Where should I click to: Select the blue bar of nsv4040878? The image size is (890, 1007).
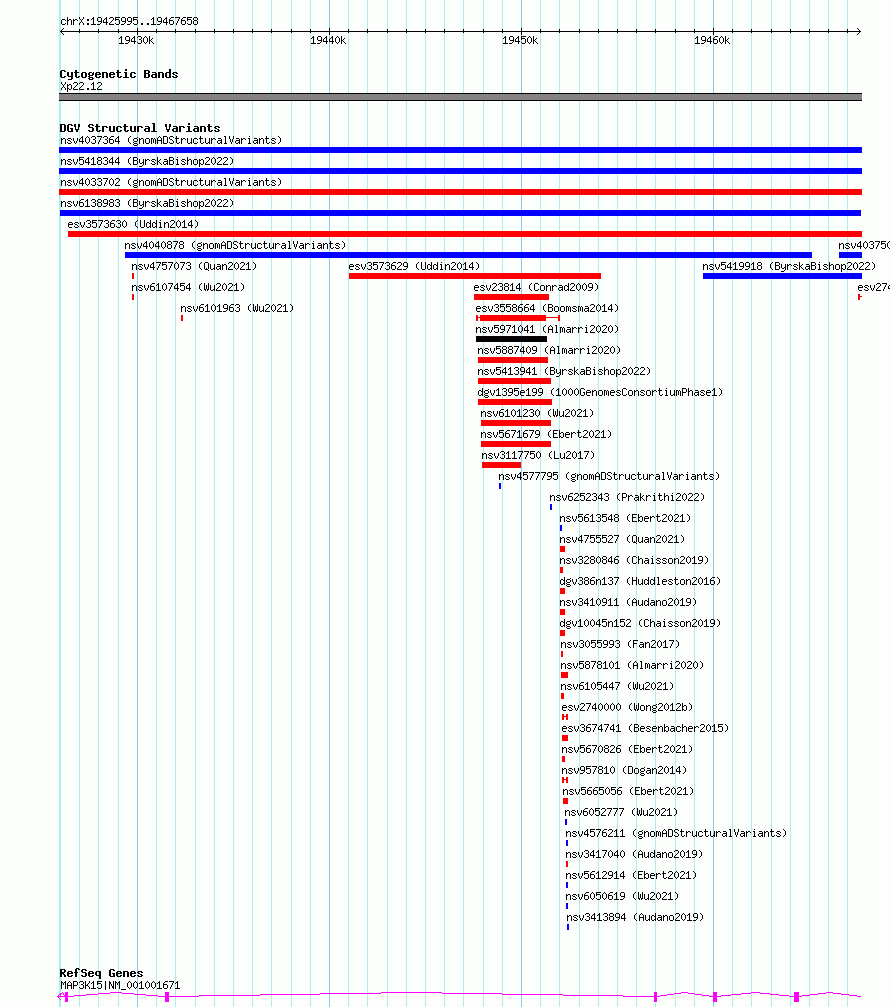[x=468, y=255]
